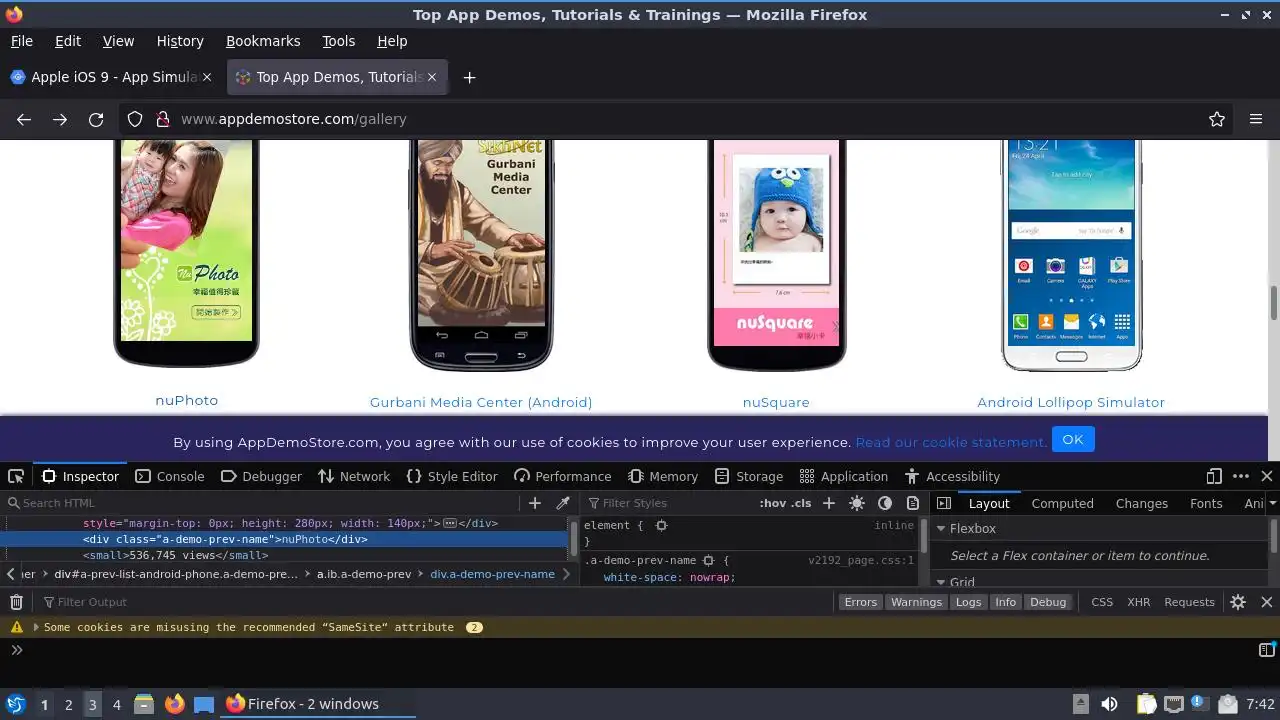
Task: Toggle the .cls classes panel
Action: tap(801, 503)
